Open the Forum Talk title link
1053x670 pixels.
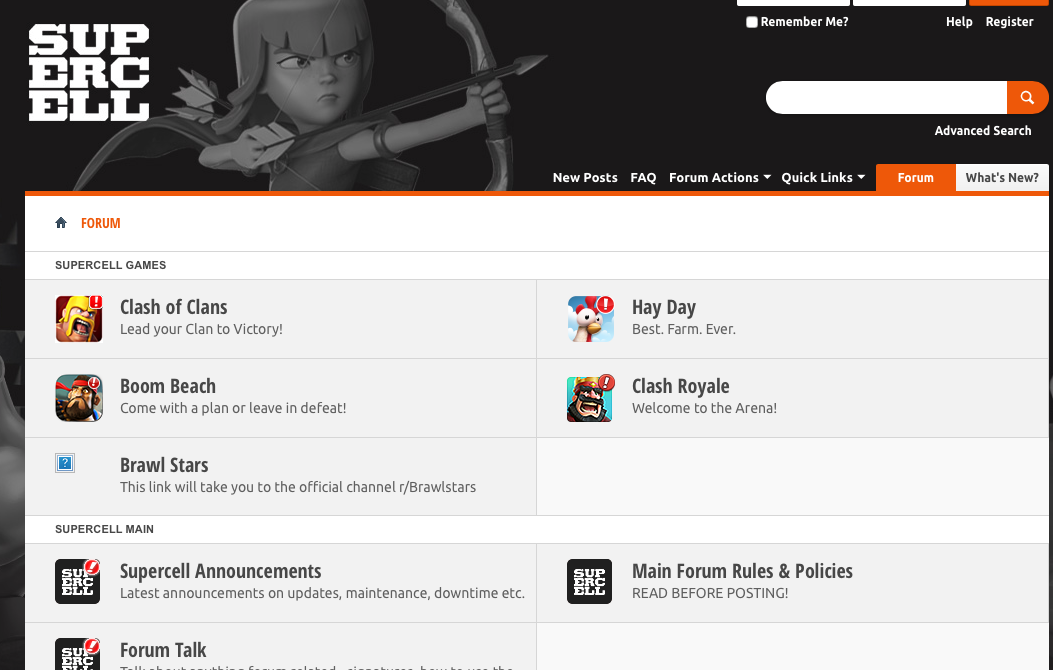click(x=163, y=650)
